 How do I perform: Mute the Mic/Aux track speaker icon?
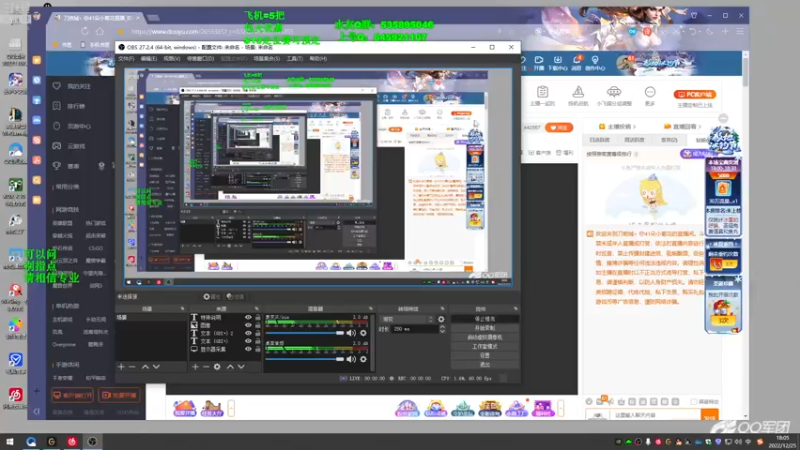351,333
